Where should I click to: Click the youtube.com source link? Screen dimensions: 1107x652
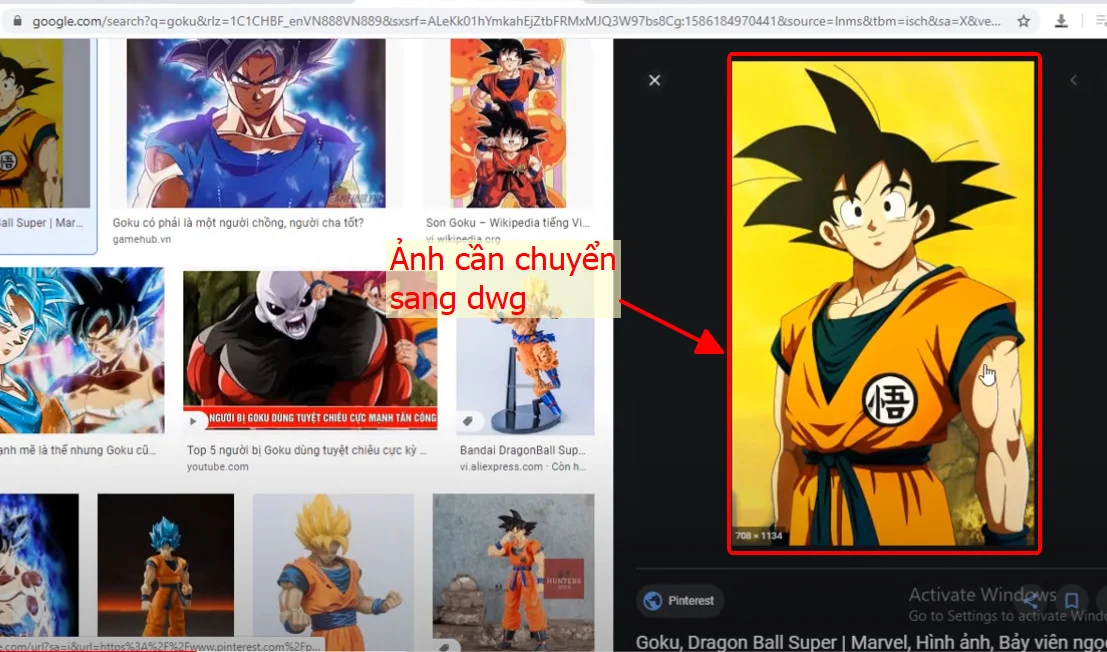coord(217,466)
